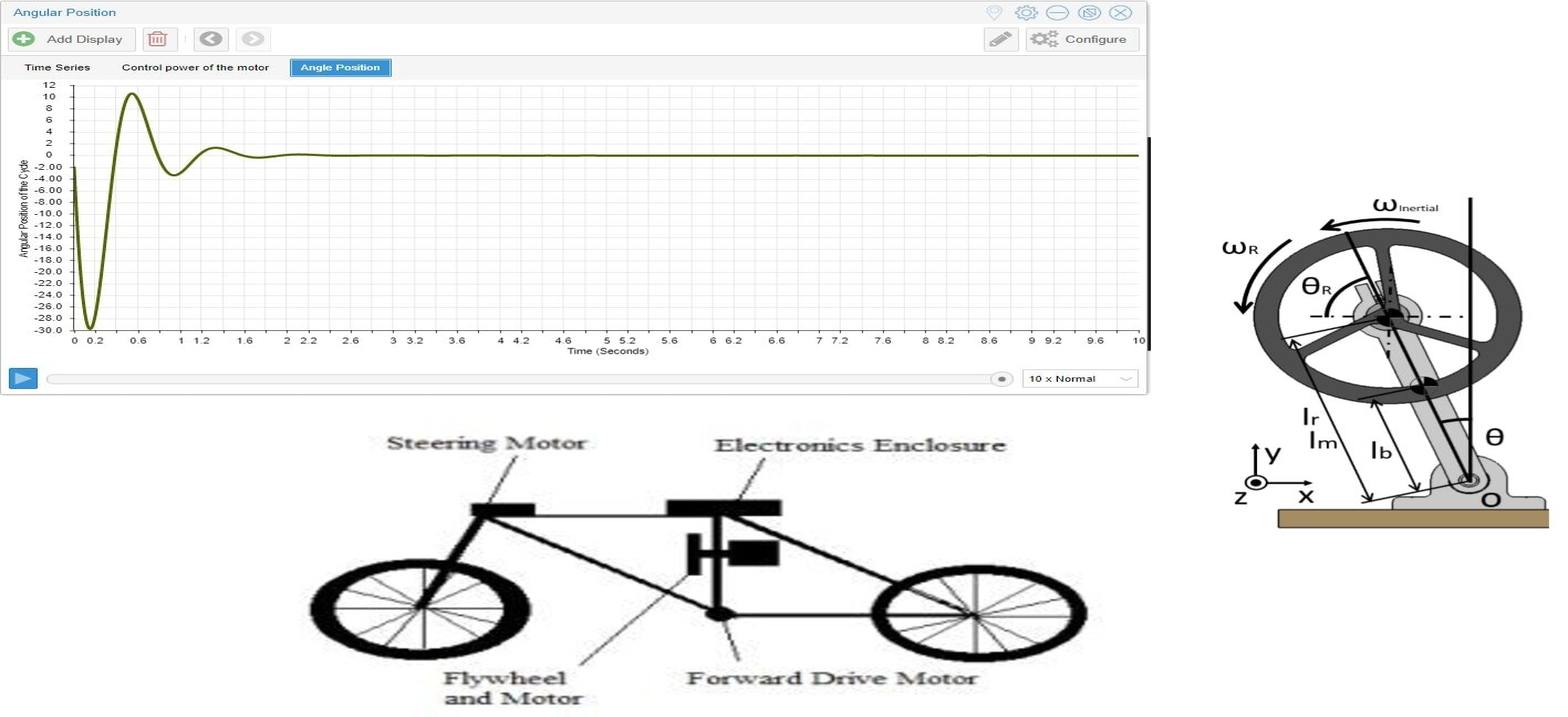Open the 10 x Normal speed dropdown
This screenshot has height=717, width=1568.
click(x=1080, y=379)
